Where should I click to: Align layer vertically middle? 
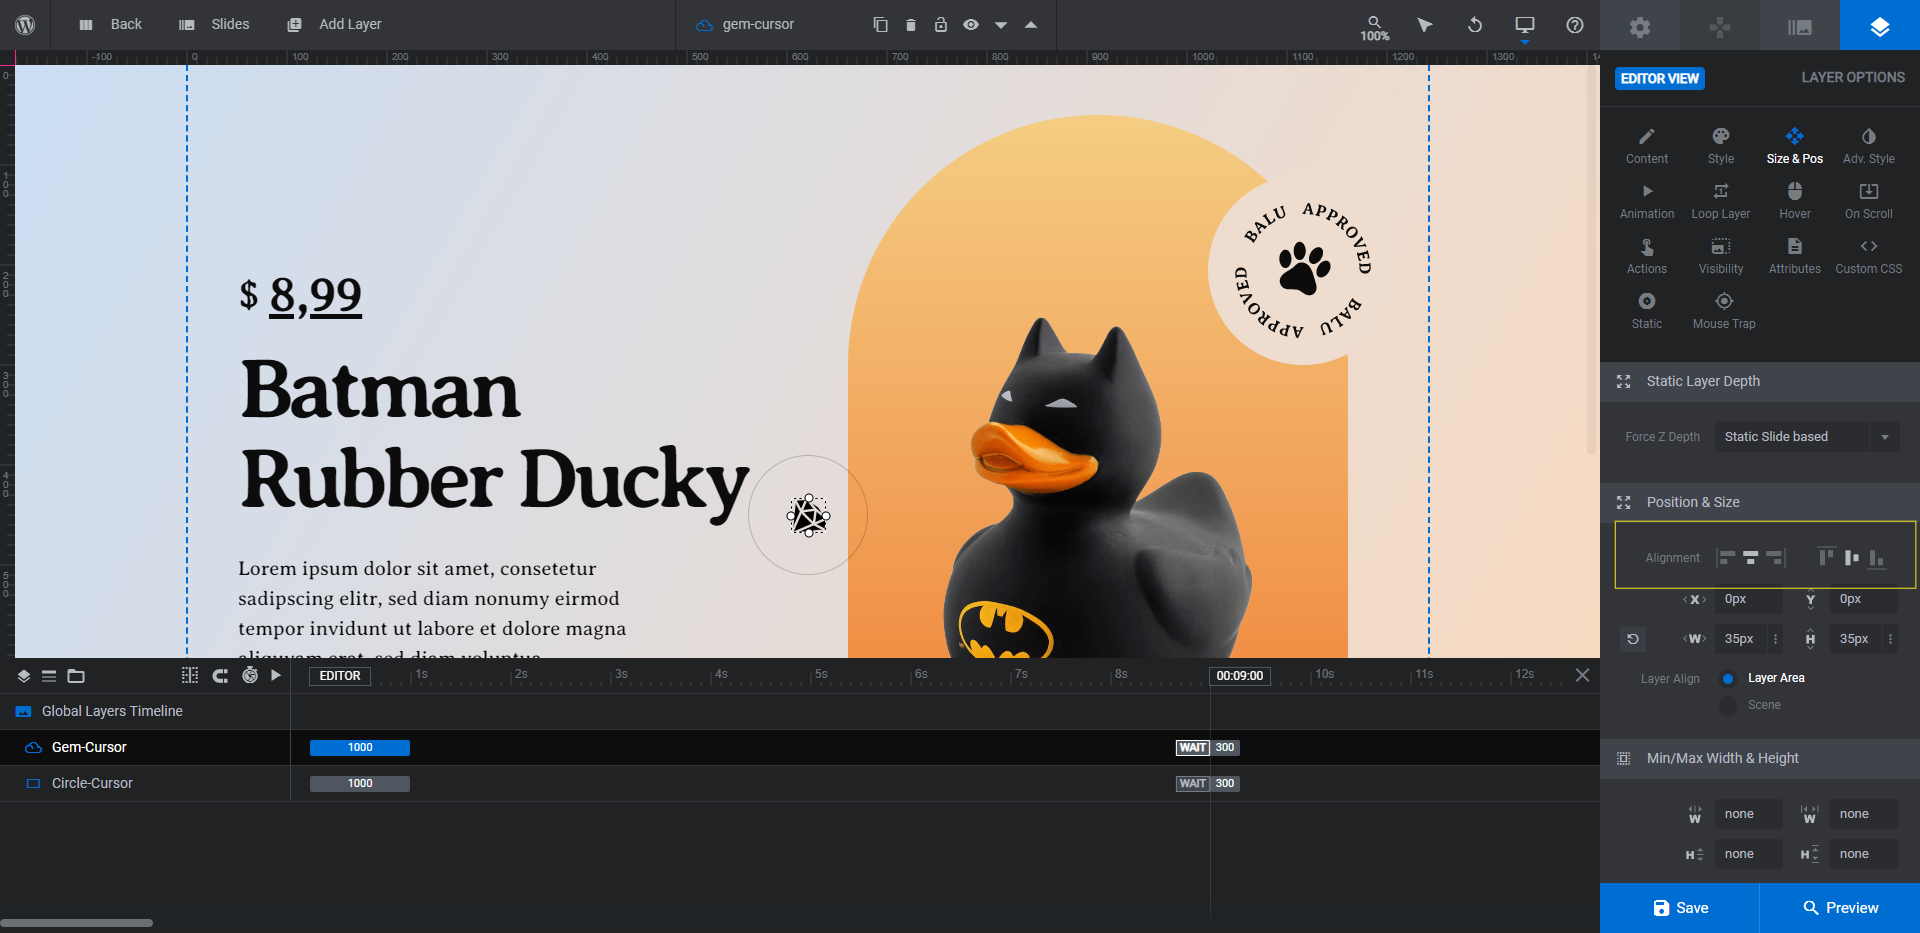[x=1852, y=557]
